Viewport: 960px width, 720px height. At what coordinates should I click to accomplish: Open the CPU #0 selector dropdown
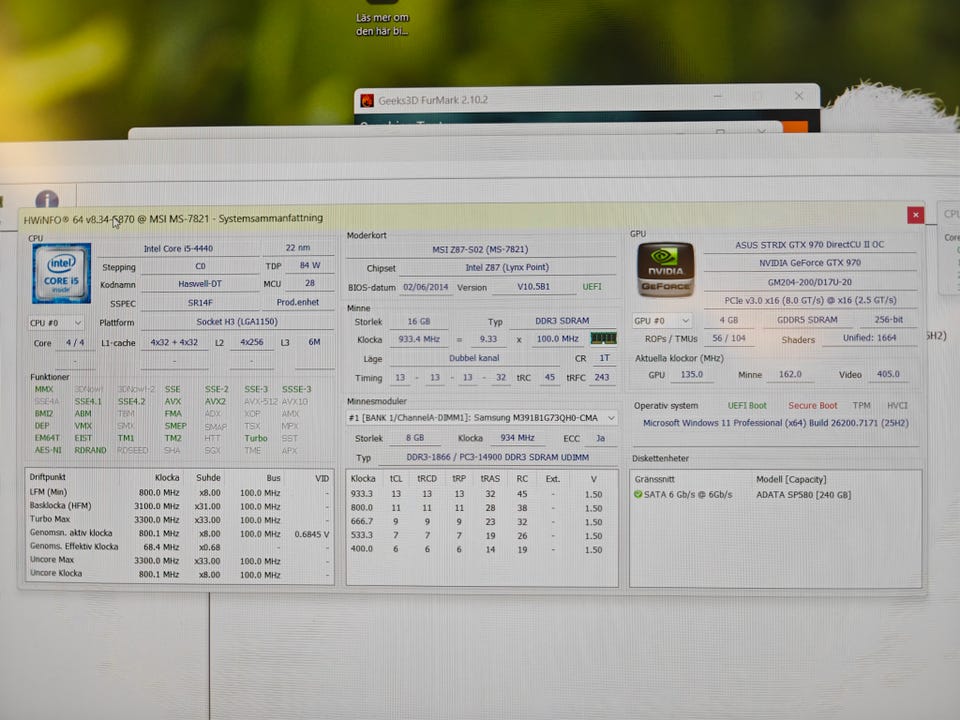[56, 323]
